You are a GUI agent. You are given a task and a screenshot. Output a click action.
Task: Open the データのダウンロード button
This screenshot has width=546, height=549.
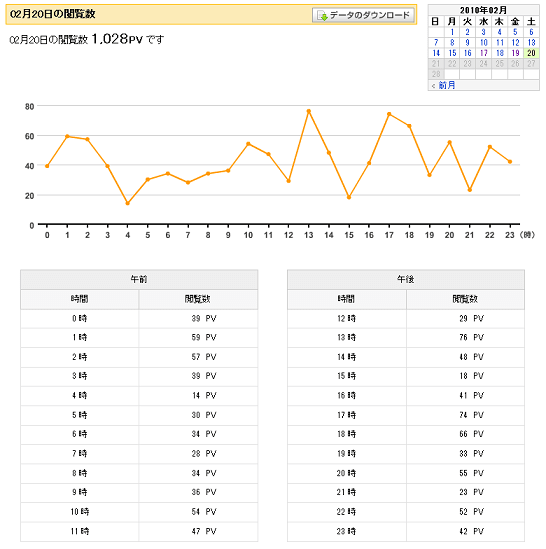(x=363, y=15)
